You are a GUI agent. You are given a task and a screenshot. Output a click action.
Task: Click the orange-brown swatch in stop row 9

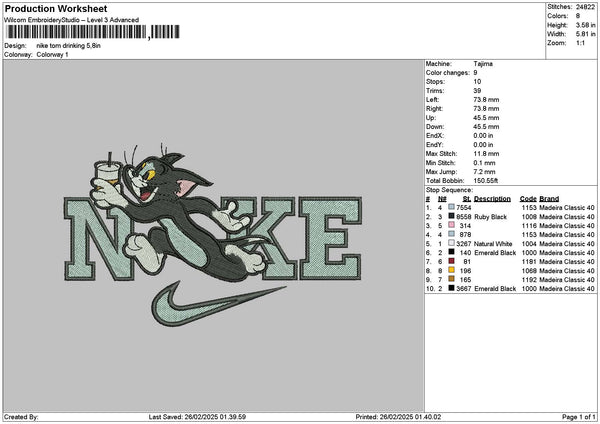452,279
